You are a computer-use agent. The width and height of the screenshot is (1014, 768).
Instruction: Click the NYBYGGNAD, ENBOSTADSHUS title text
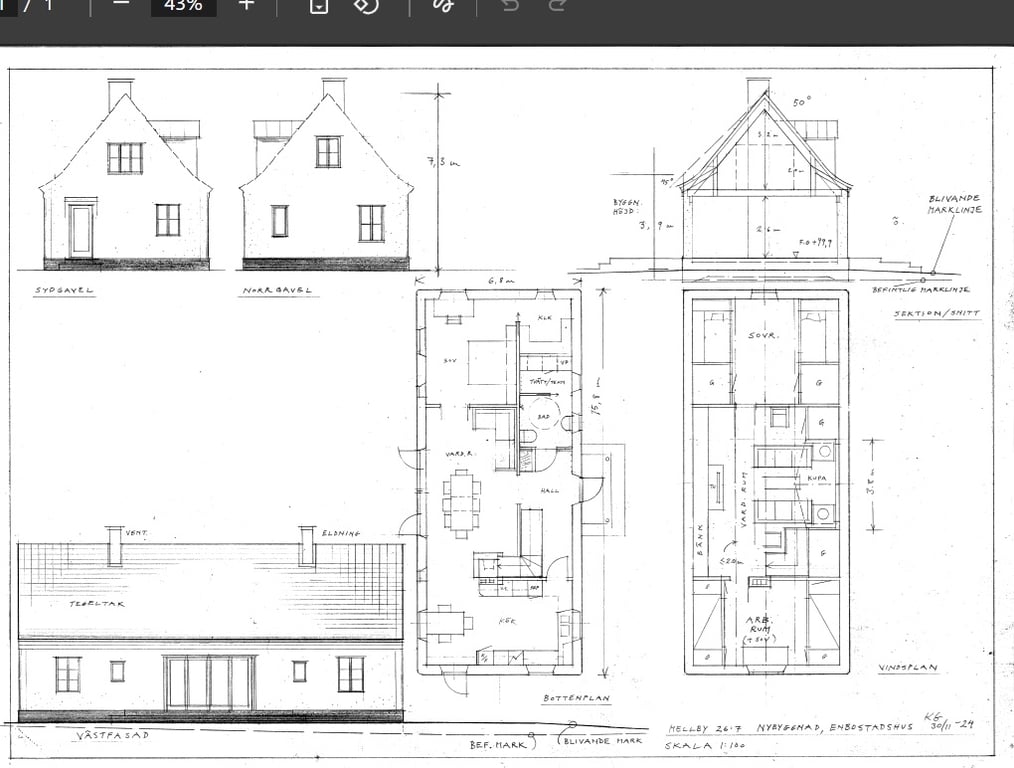(x=835, y=727)
